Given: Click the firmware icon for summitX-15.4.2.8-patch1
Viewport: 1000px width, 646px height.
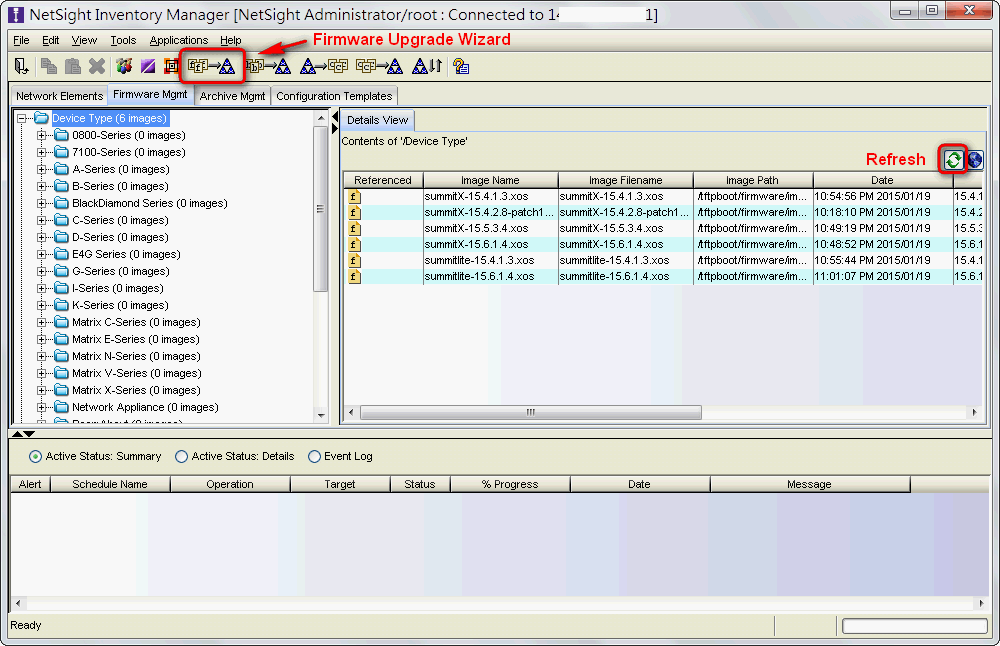Looking at the screenshot, I should pyautogui.click(x=355, y=212).
